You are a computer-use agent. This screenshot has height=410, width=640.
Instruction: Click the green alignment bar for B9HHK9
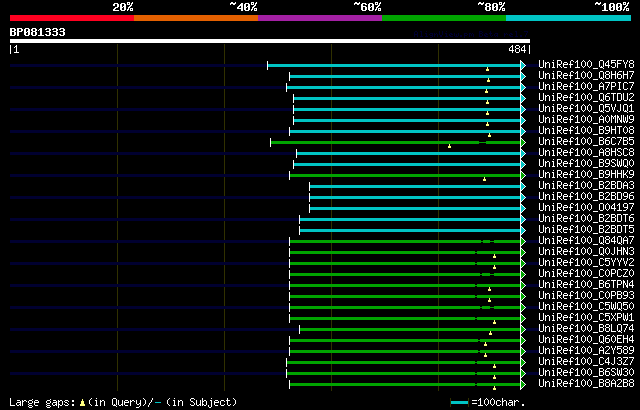(405, 175)
